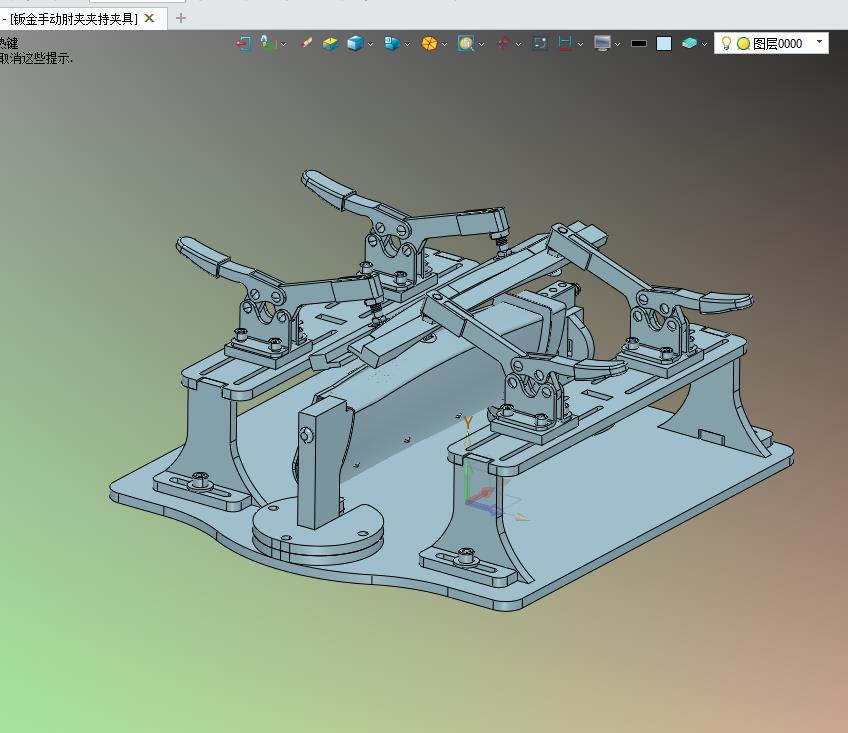
Task: Click the black color swatch in toolbar
Action: (x=639, y=44)
